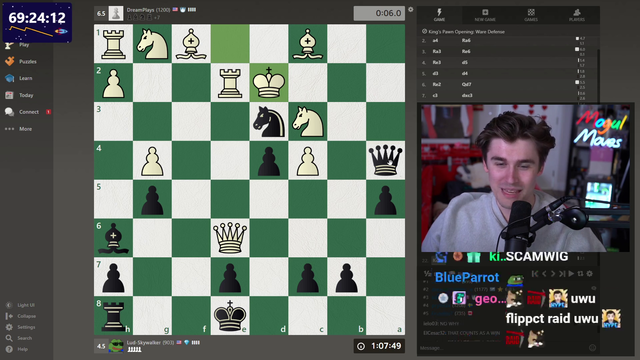Collapse the left sidebar
This screenshot has height=360, width=640.
(21, 316)
